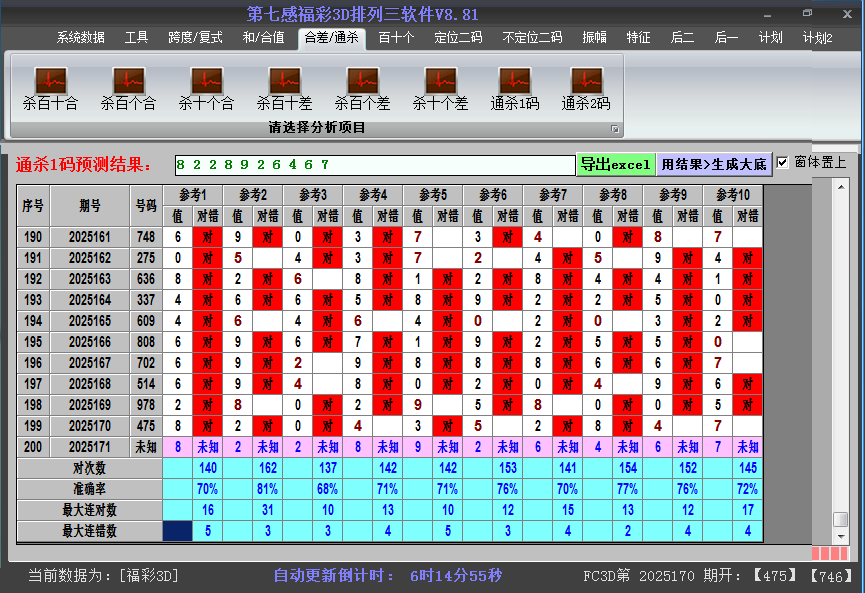The height and width of the screenshot is (593, 865).
Task: Click the number 748 cell
Action: [146, 237]
